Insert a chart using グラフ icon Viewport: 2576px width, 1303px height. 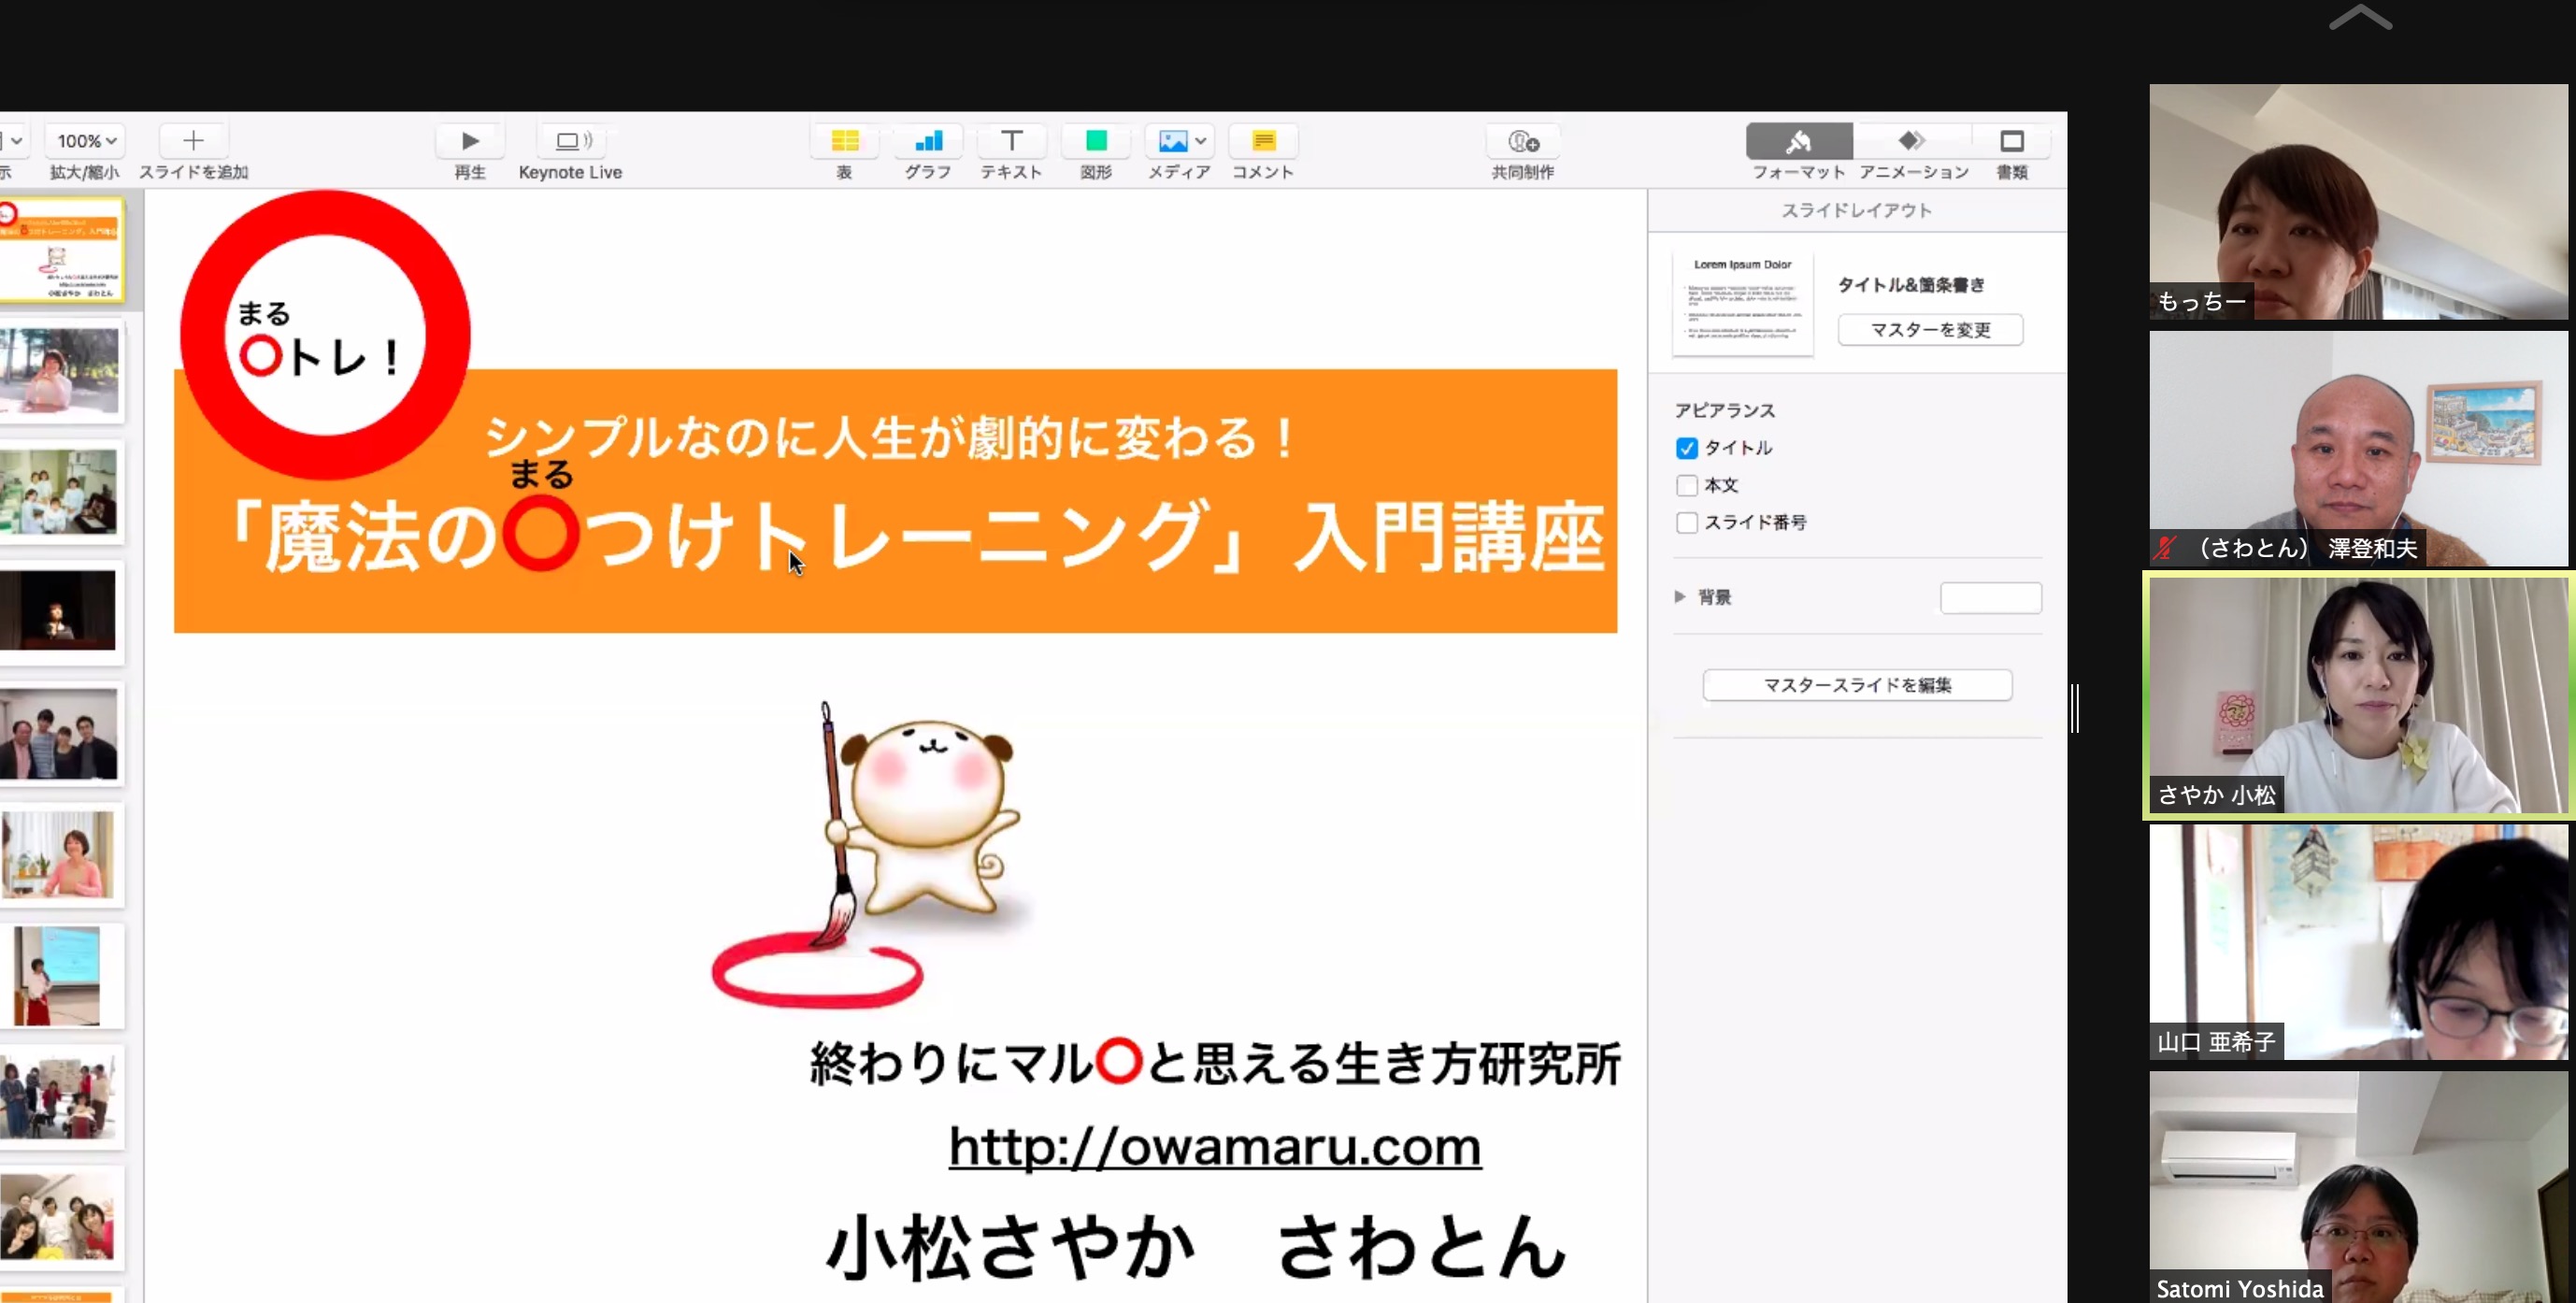pyautogui.click(x=928, y=142)
